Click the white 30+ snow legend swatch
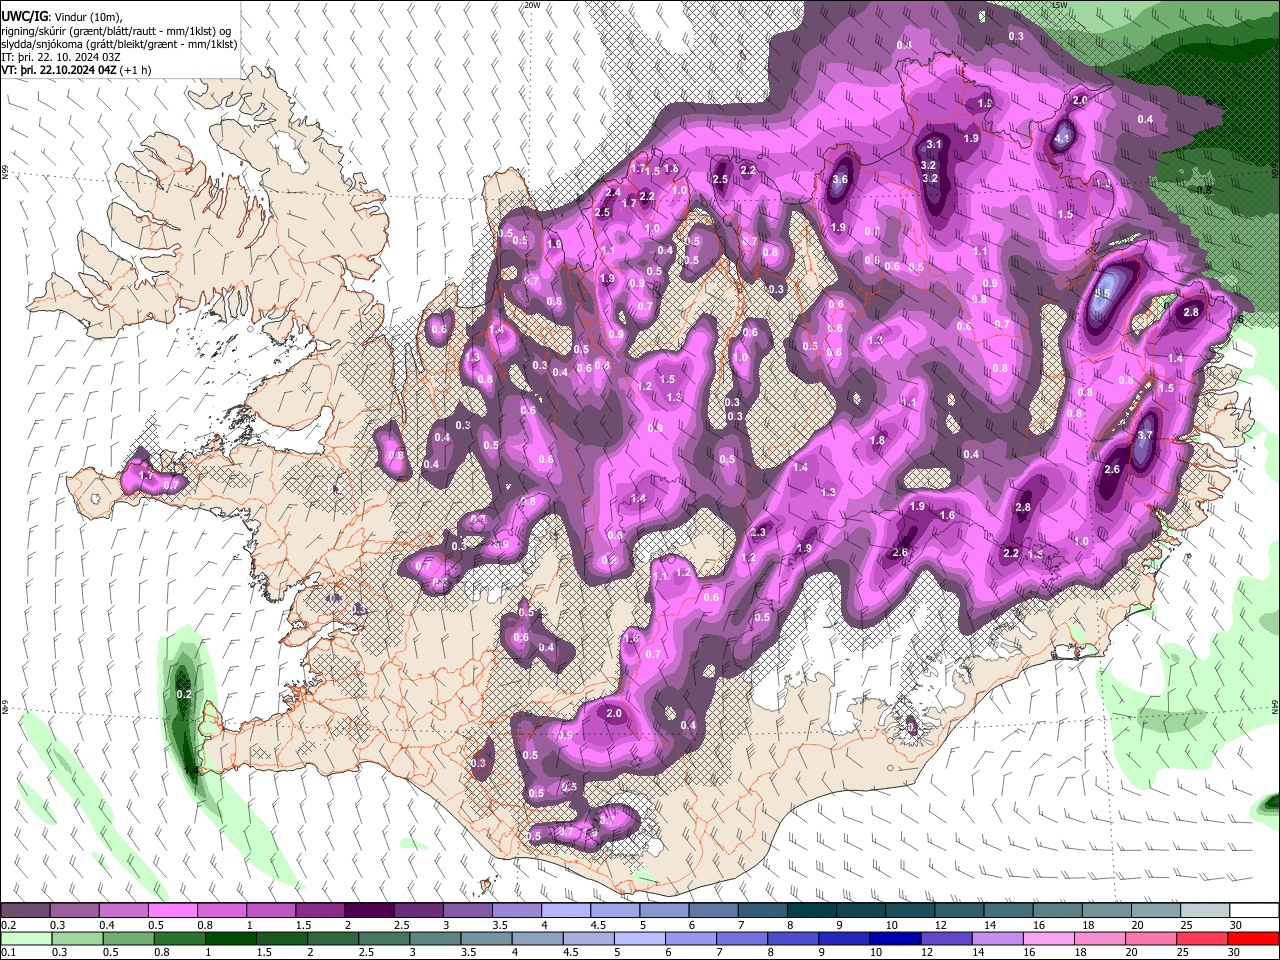Viewport: 1280px width, 960px height. pos(1254,911)
